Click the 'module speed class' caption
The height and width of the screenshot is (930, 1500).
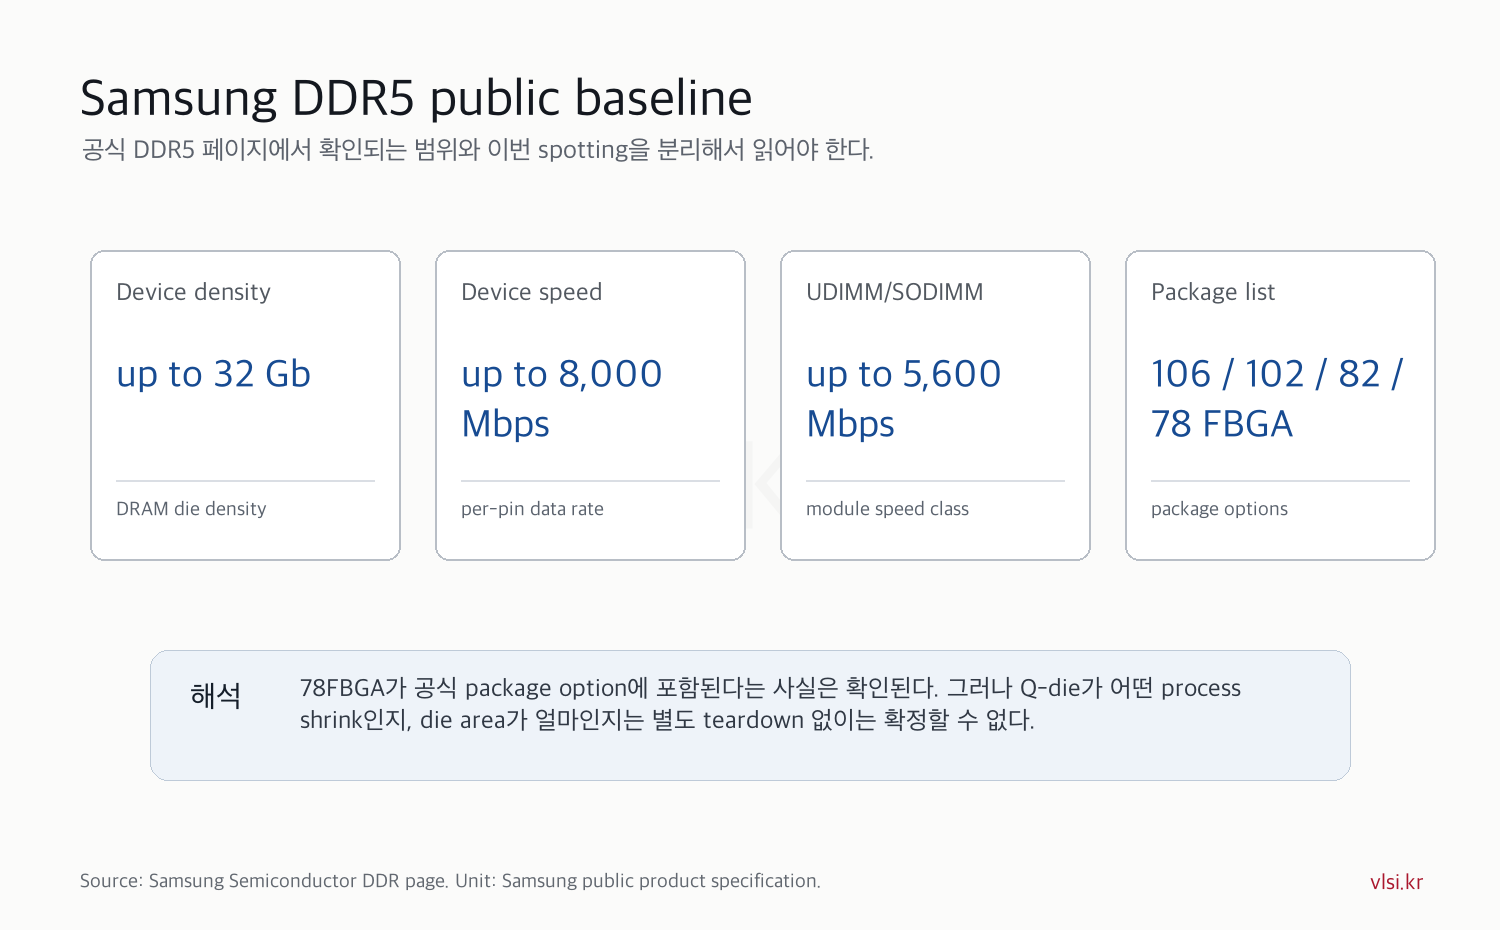pos(887,509)
